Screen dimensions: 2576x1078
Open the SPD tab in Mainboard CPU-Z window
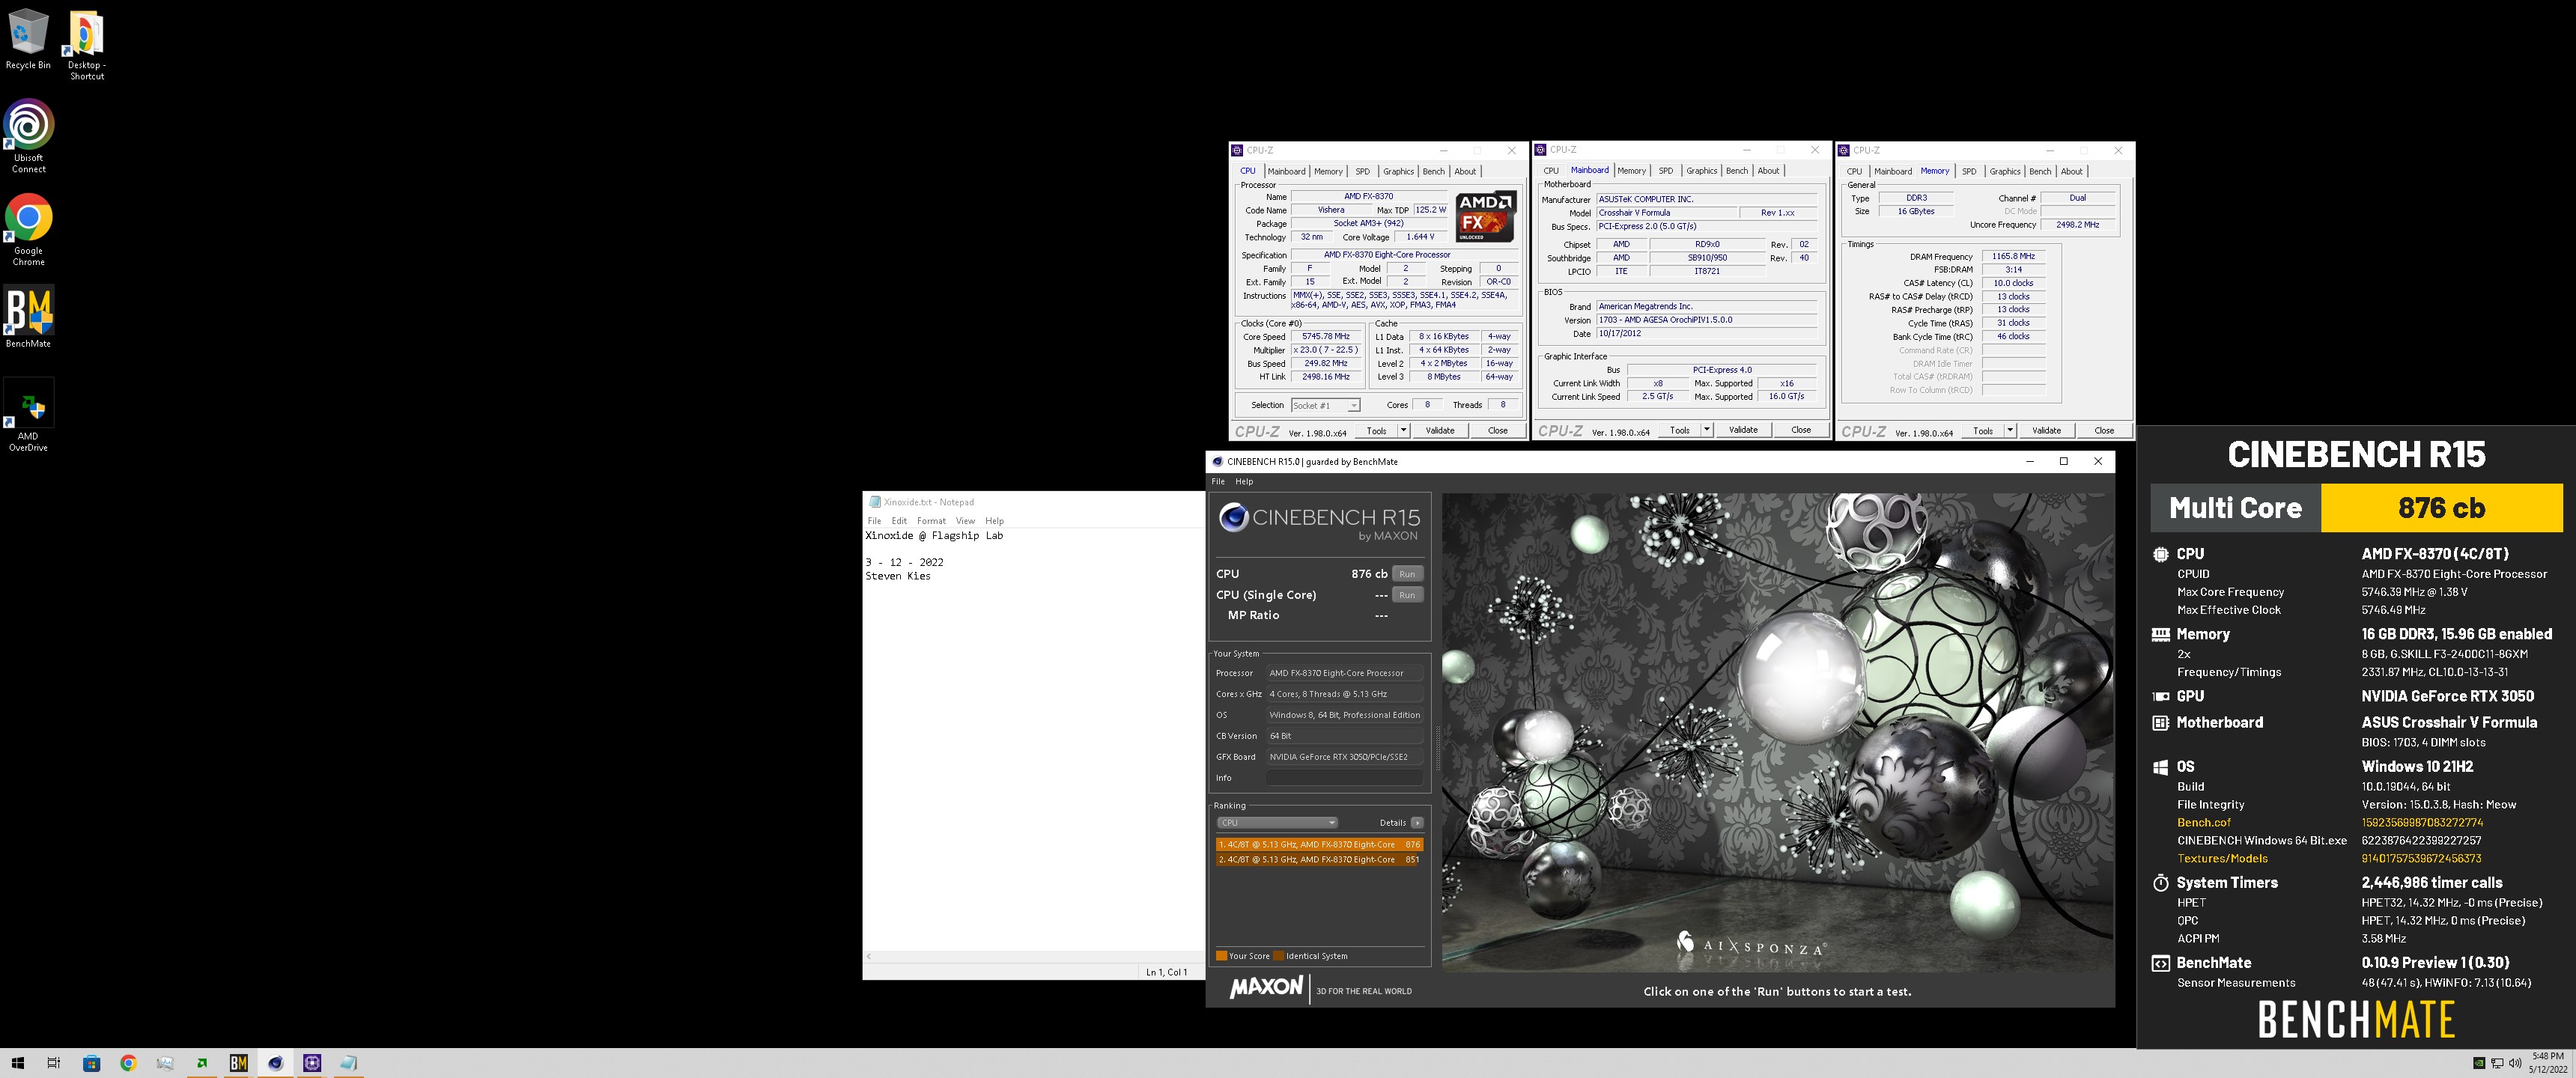coord(1665,171)
